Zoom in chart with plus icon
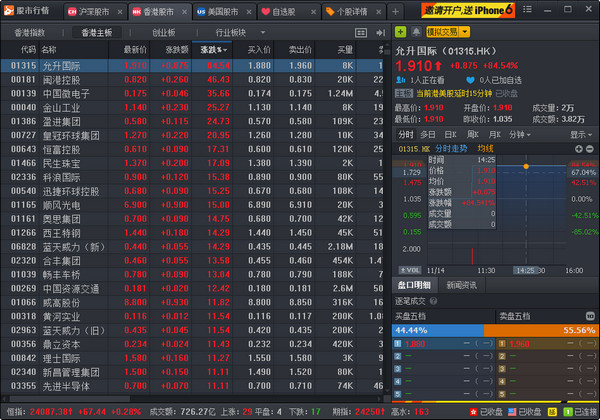 click(x=577, y=149)
